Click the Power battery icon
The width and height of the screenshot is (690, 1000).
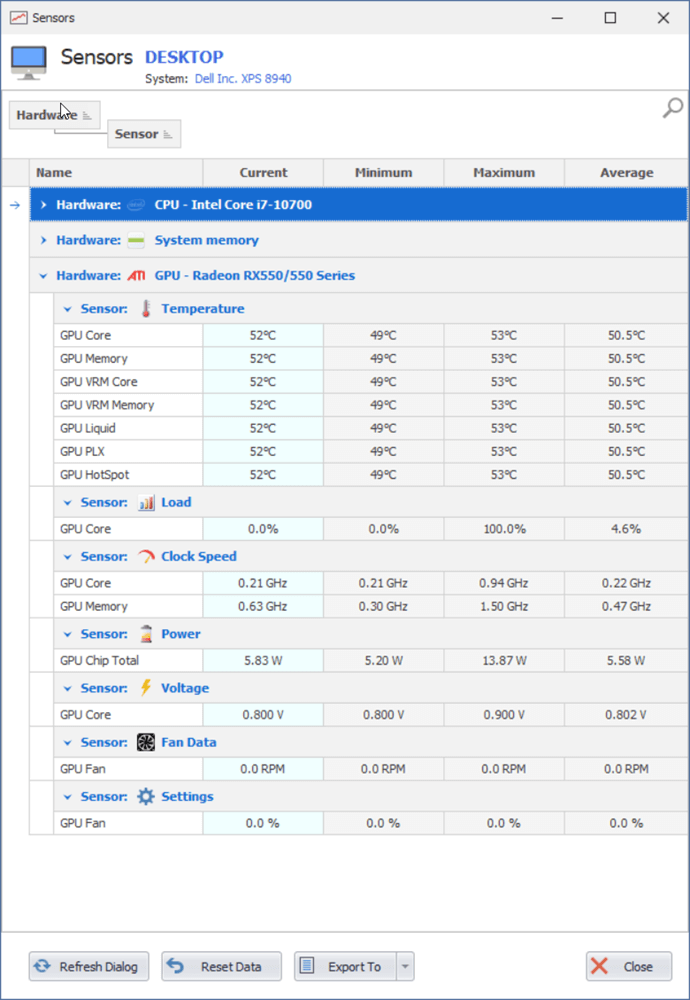coord(146,634)
